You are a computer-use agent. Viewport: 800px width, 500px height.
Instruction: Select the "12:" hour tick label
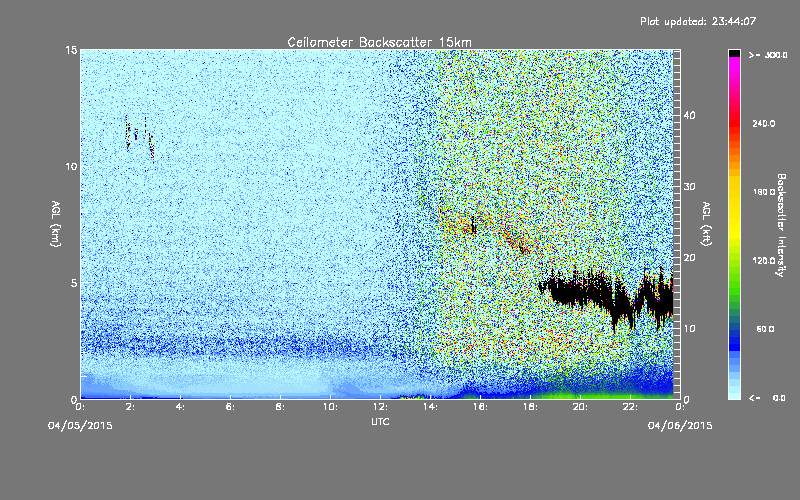(x=380, y=407)
